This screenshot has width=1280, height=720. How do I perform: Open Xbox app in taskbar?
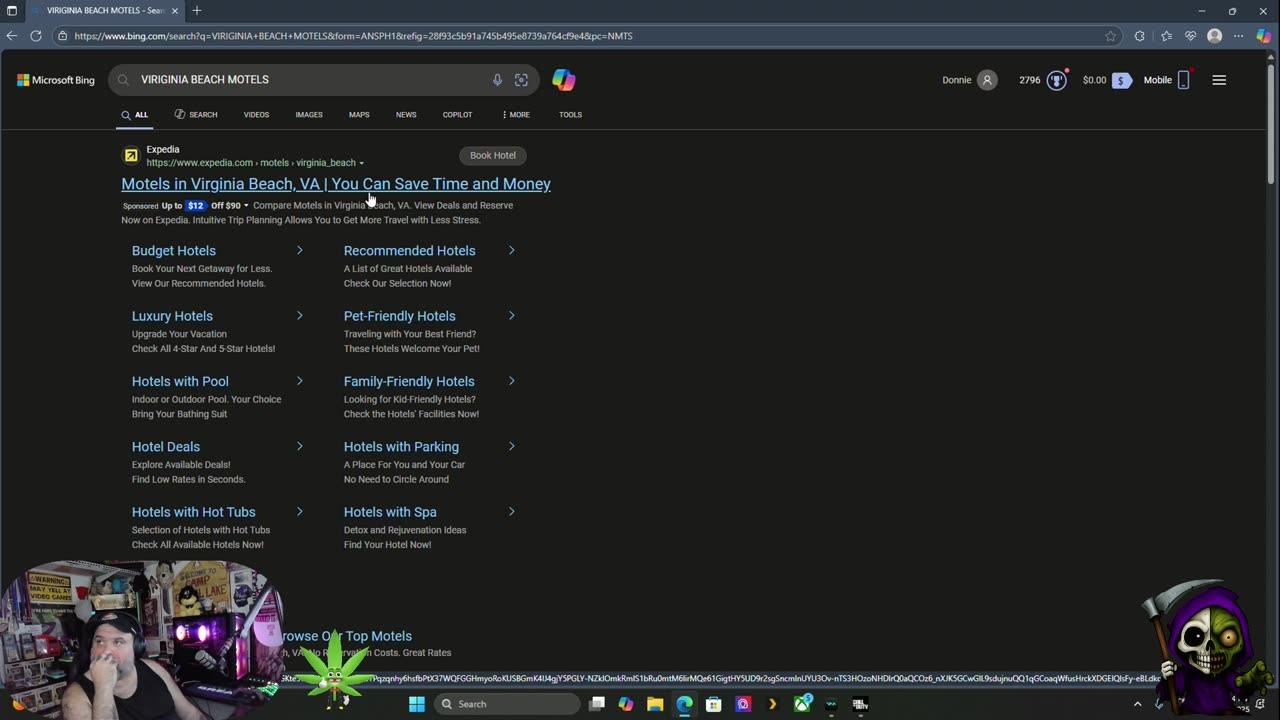coord(802,704)
